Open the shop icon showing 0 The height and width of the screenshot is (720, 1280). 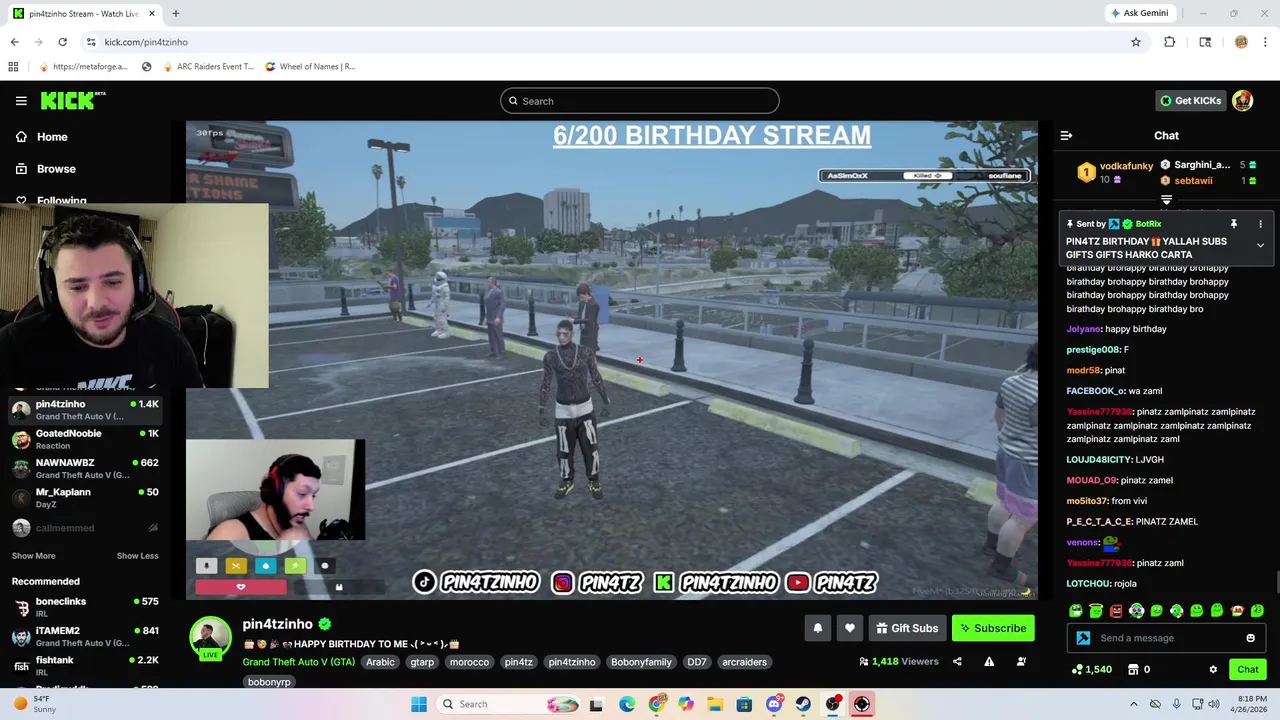click(1138, 669)
